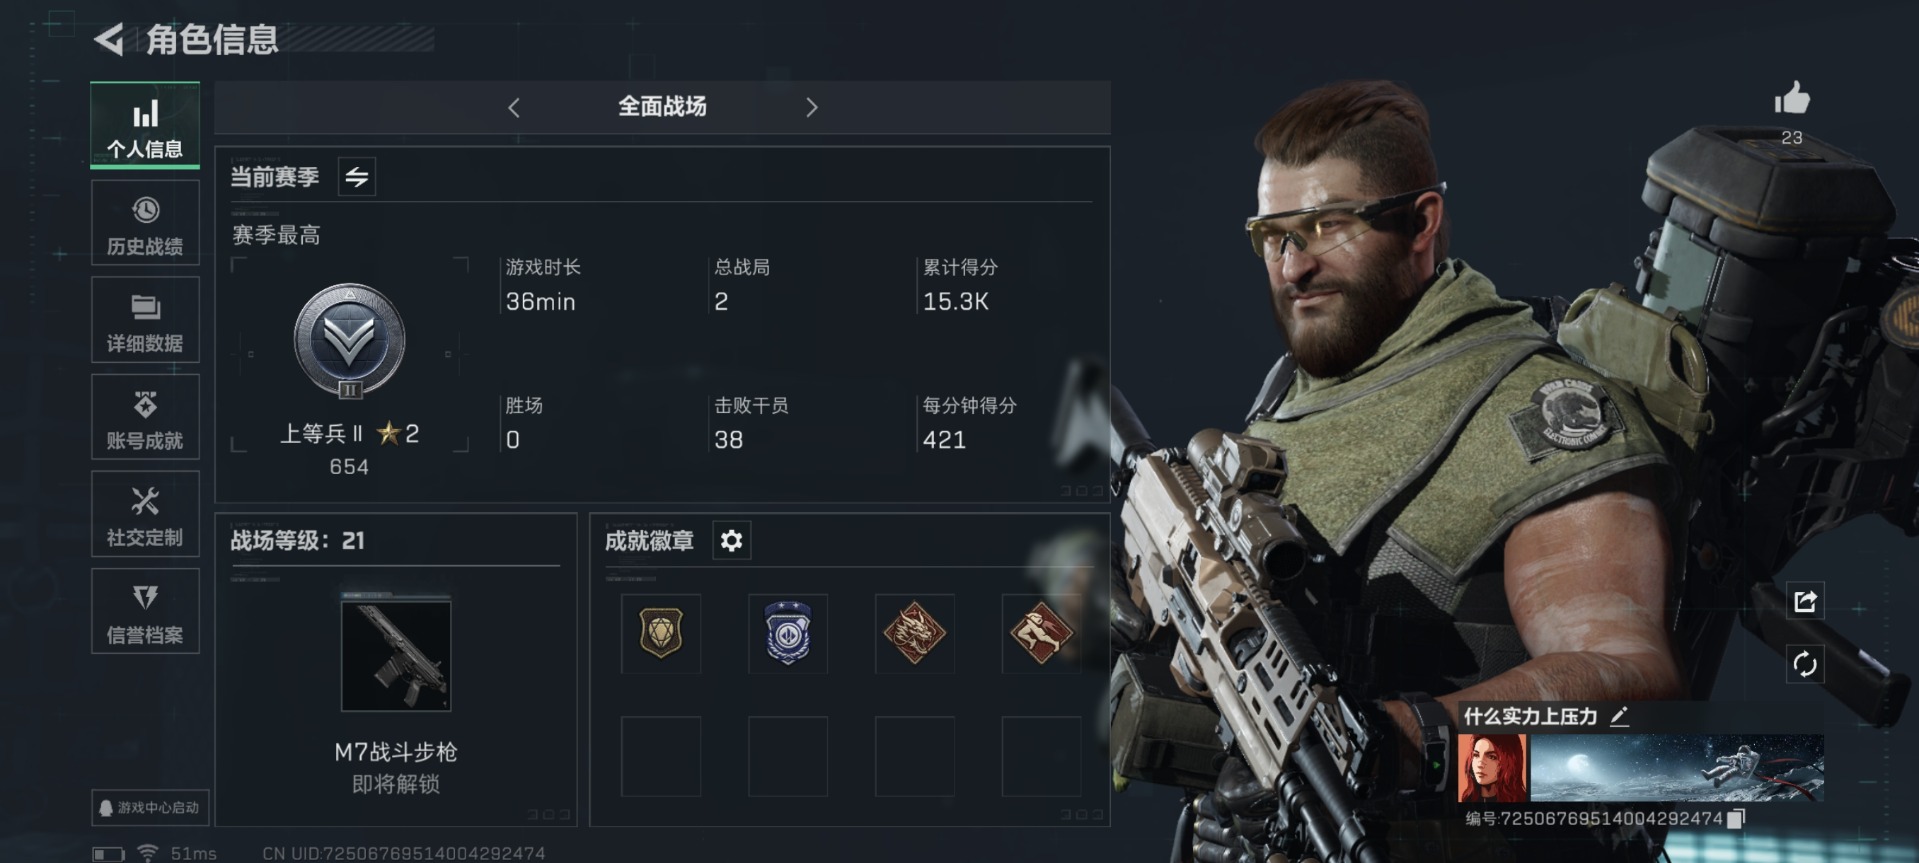Edit the nickname 什么实力上压力 with the pencil icon
This screenshot has height=863, width=1919.
tap(1619, 716)
